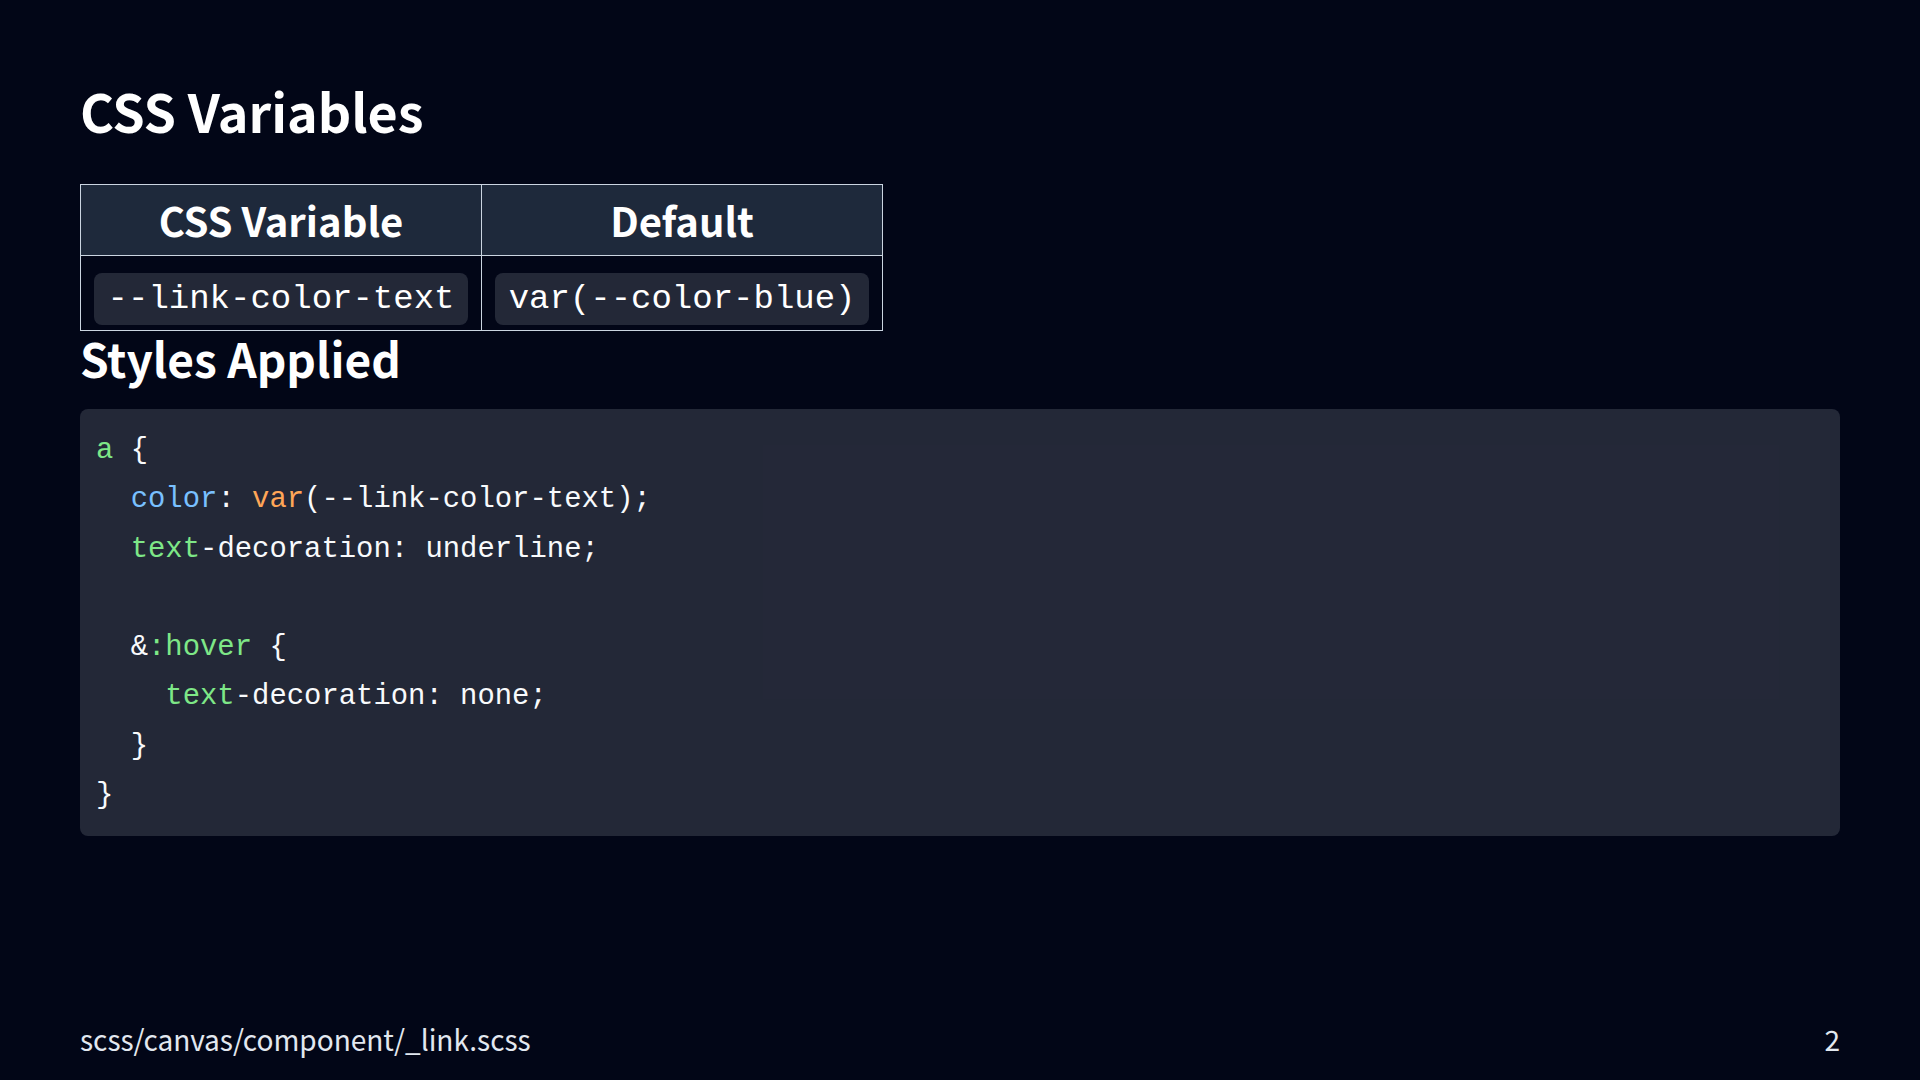The width and height of the screenshot is (1920, 1080).
Task: Click the final closing brace of the rule
Action: click(x=104, y=795)
